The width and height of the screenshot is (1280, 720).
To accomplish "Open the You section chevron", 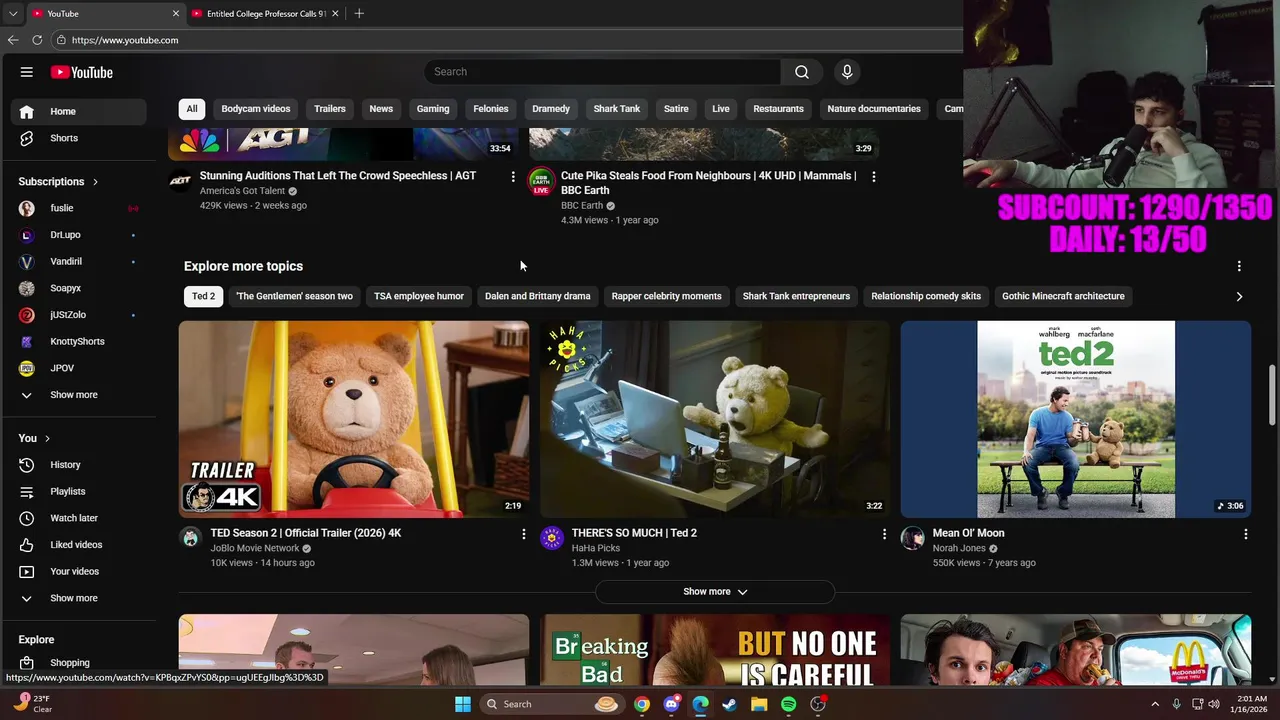I will (x=47, y=438).
